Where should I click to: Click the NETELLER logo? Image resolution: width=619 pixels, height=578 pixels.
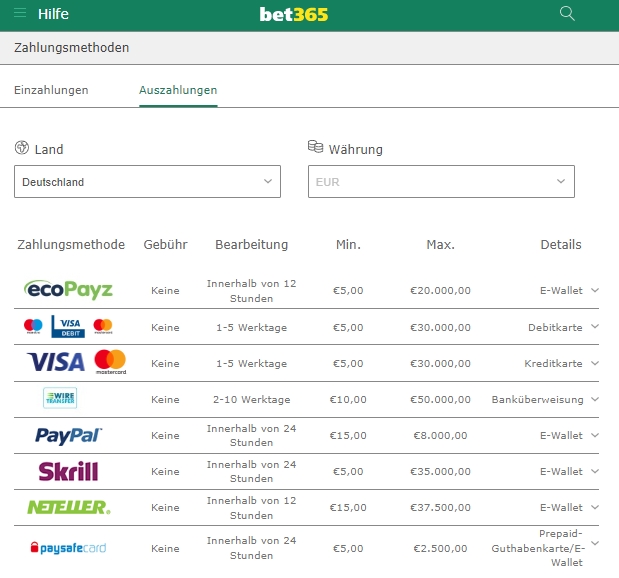click(69, 507)
